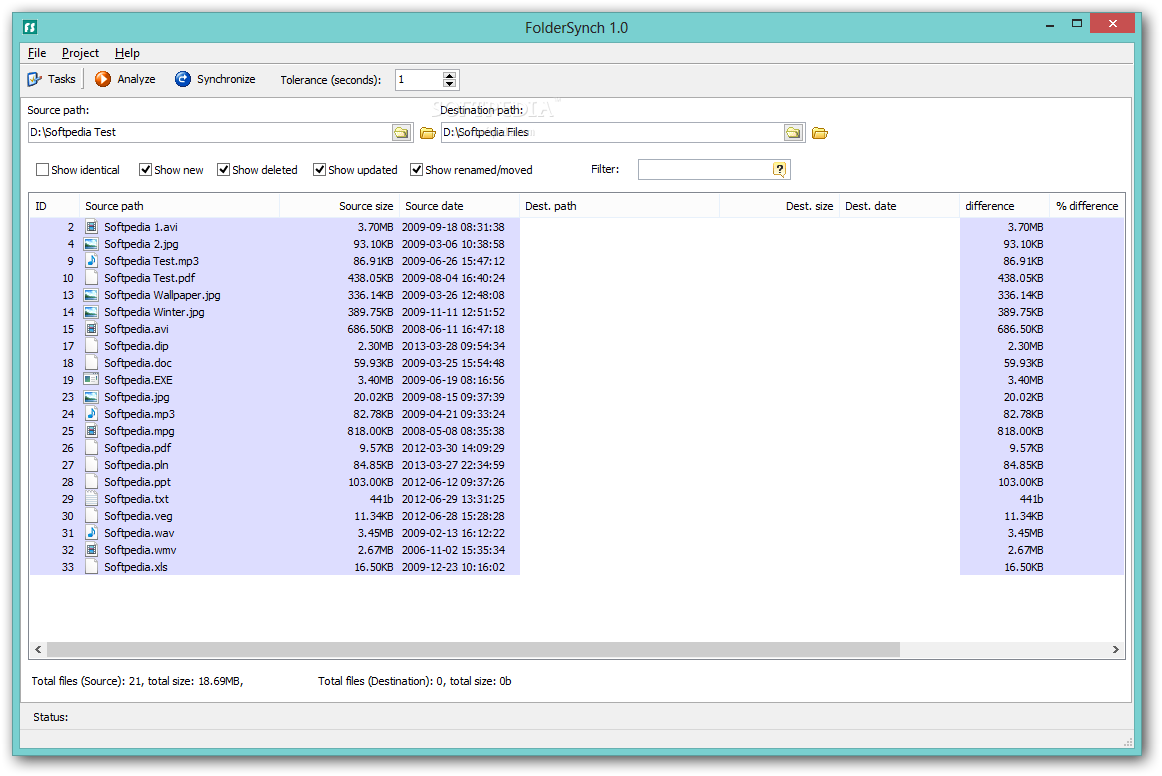The height and width of the screenshot is (776, 1162).
Task: Open source folder in explorer icon
Action: 428,133
